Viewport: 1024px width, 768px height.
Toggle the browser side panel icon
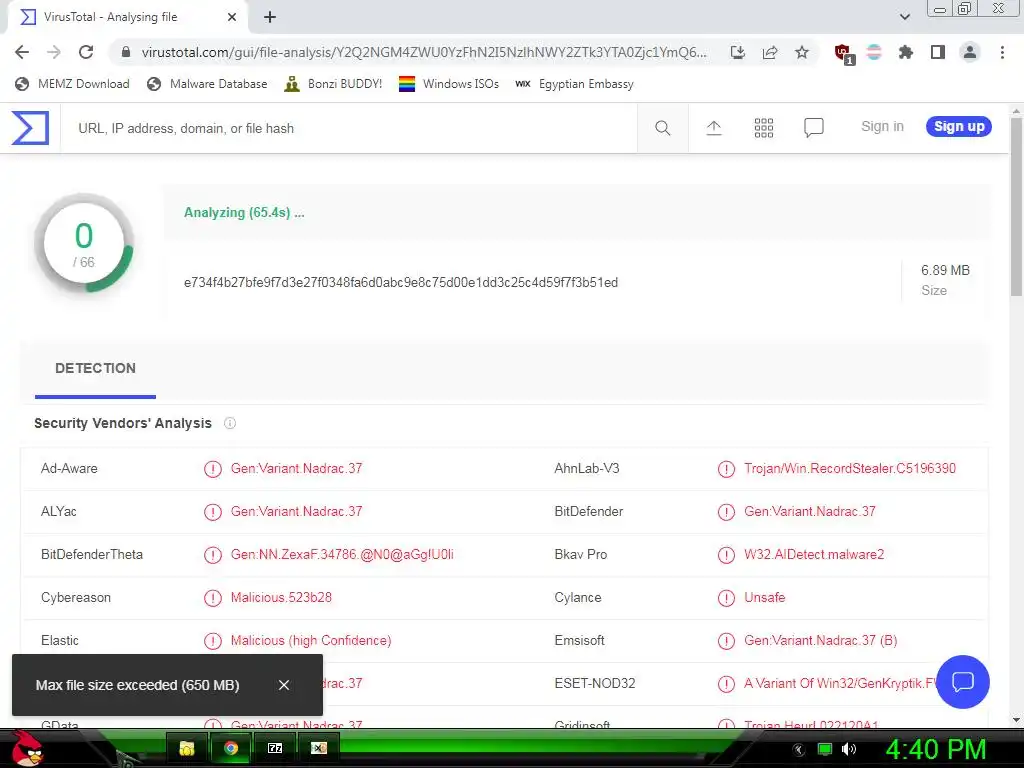tap(938, 52)
